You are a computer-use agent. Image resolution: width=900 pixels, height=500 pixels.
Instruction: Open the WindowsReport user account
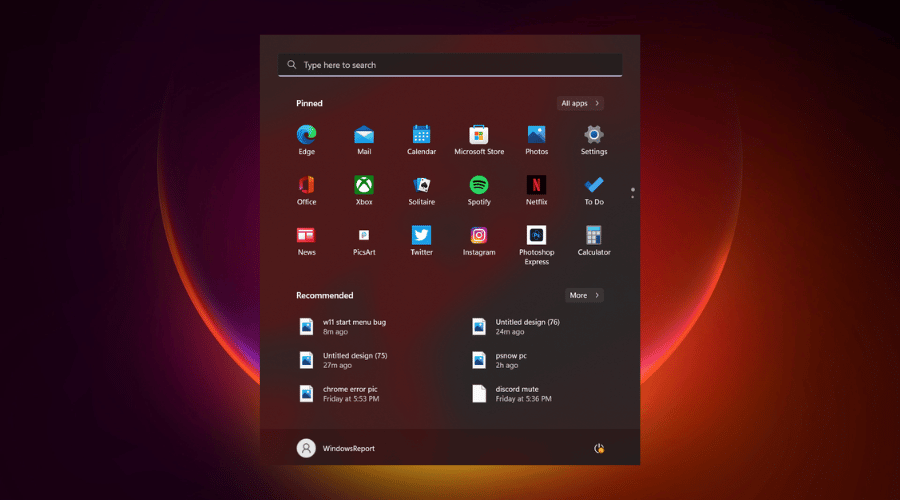[x=336, y=448]
